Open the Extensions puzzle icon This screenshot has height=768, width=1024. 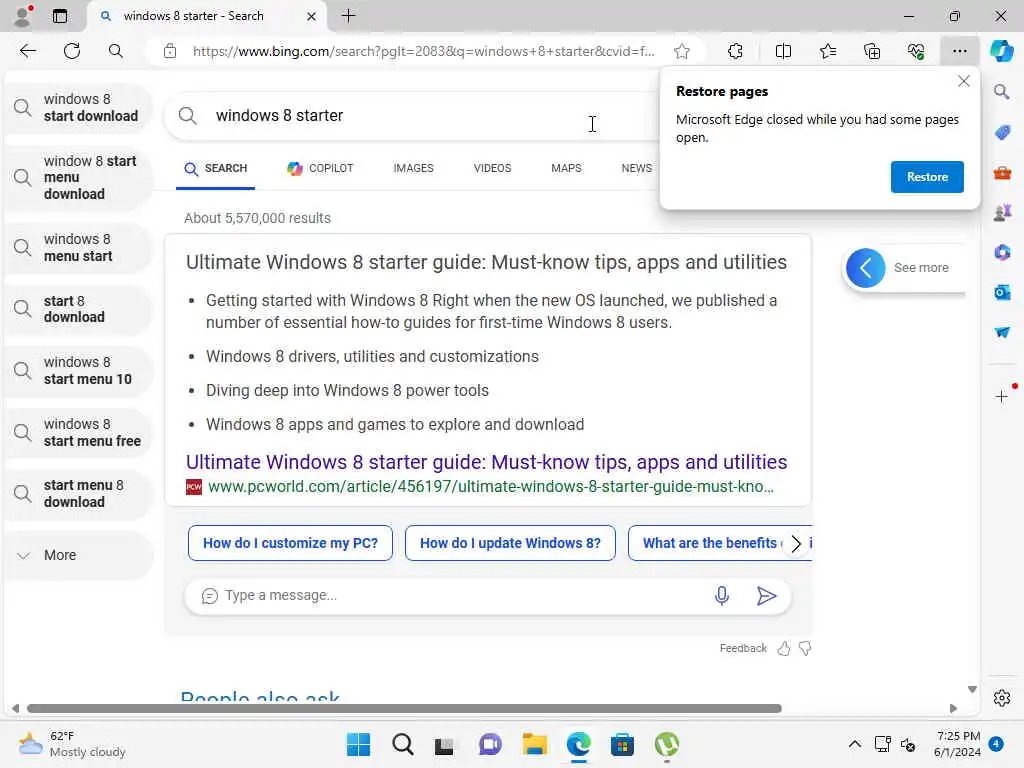(735, 51)
